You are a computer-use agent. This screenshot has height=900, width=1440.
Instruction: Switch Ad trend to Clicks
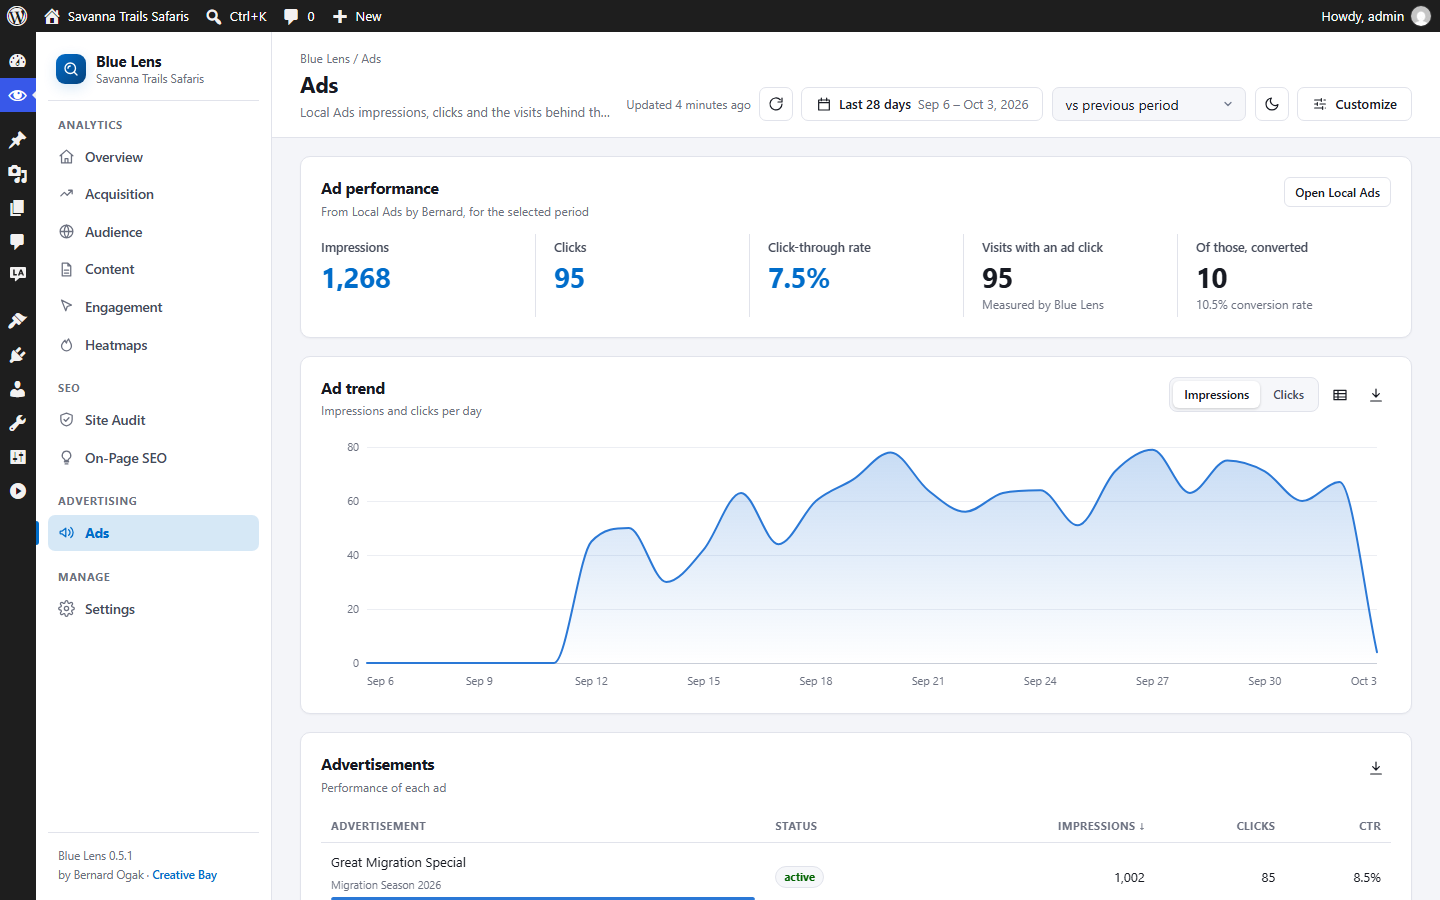click(1288, 395)
